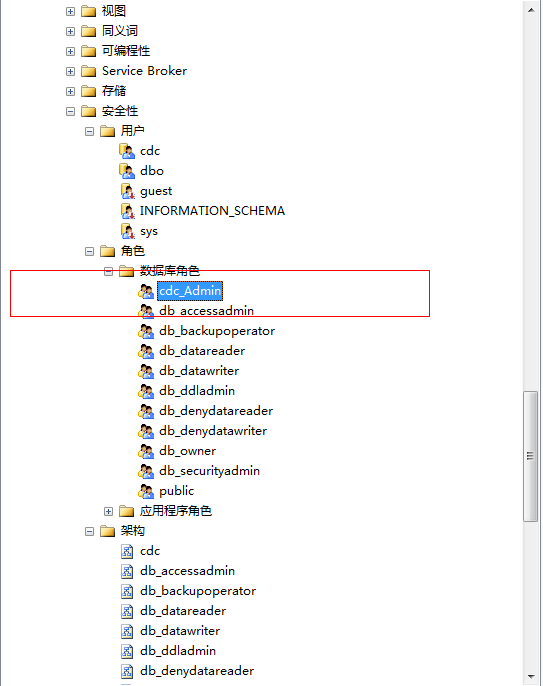
Task: Click the db_datareader role icon
Action: 146,351
